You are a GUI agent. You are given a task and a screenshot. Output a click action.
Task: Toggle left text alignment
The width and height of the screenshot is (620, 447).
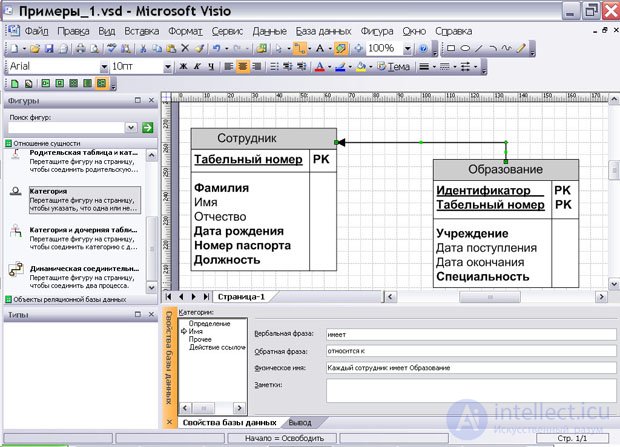point(229,67)
